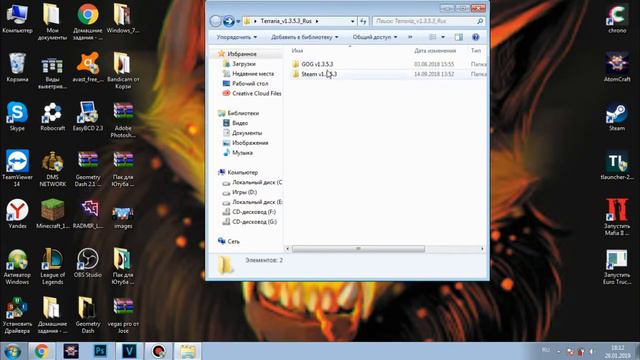Open the Общий доступ menu
The image size is (640, 360).
point(375,37)
